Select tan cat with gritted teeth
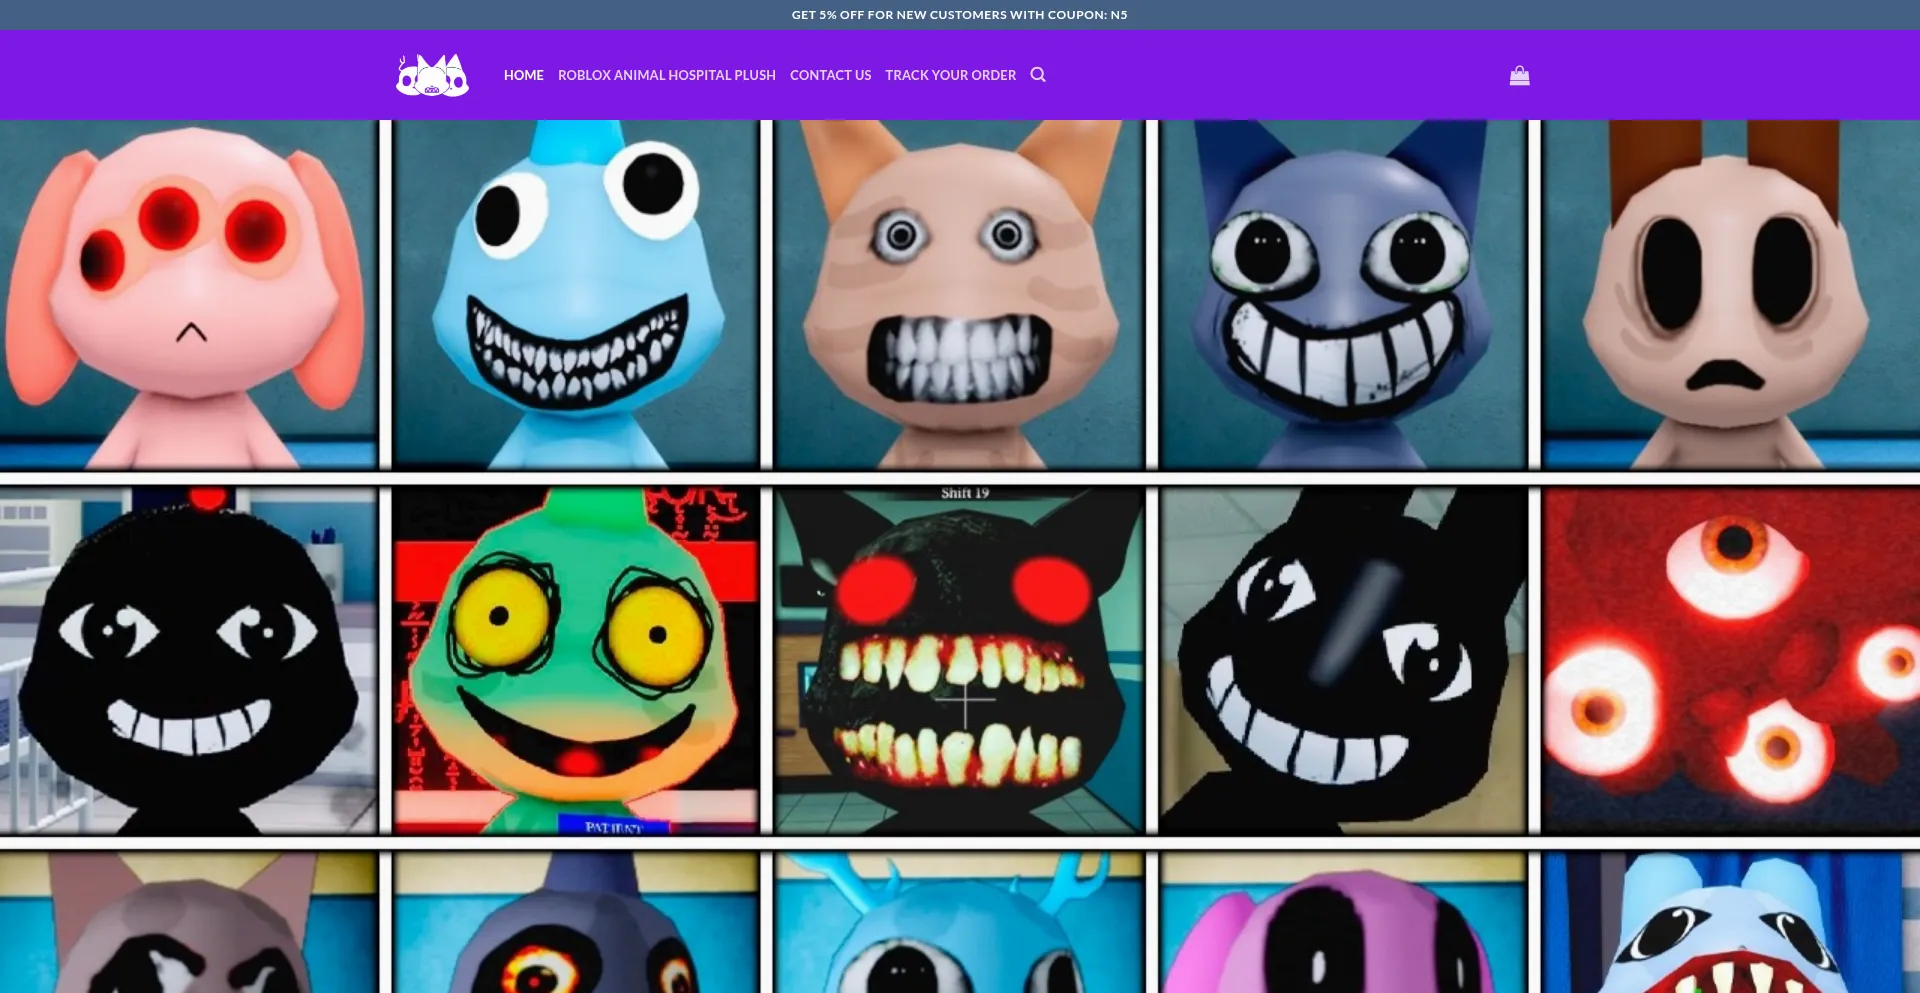 point(959,295)
